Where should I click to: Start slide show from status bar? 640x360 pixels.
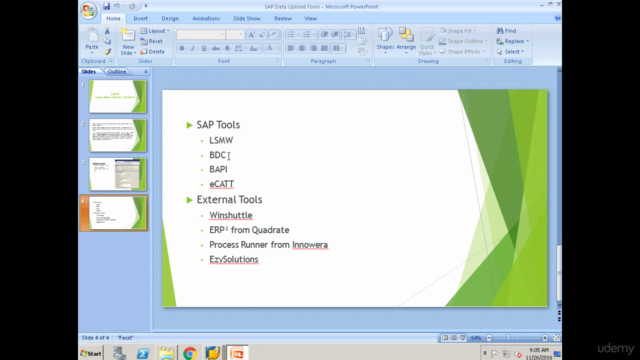coord(462,338)
